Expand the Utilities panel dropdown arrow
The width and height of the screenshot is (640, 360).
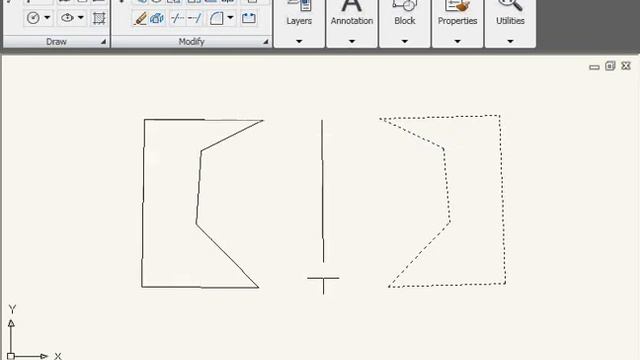pos(510,41)
